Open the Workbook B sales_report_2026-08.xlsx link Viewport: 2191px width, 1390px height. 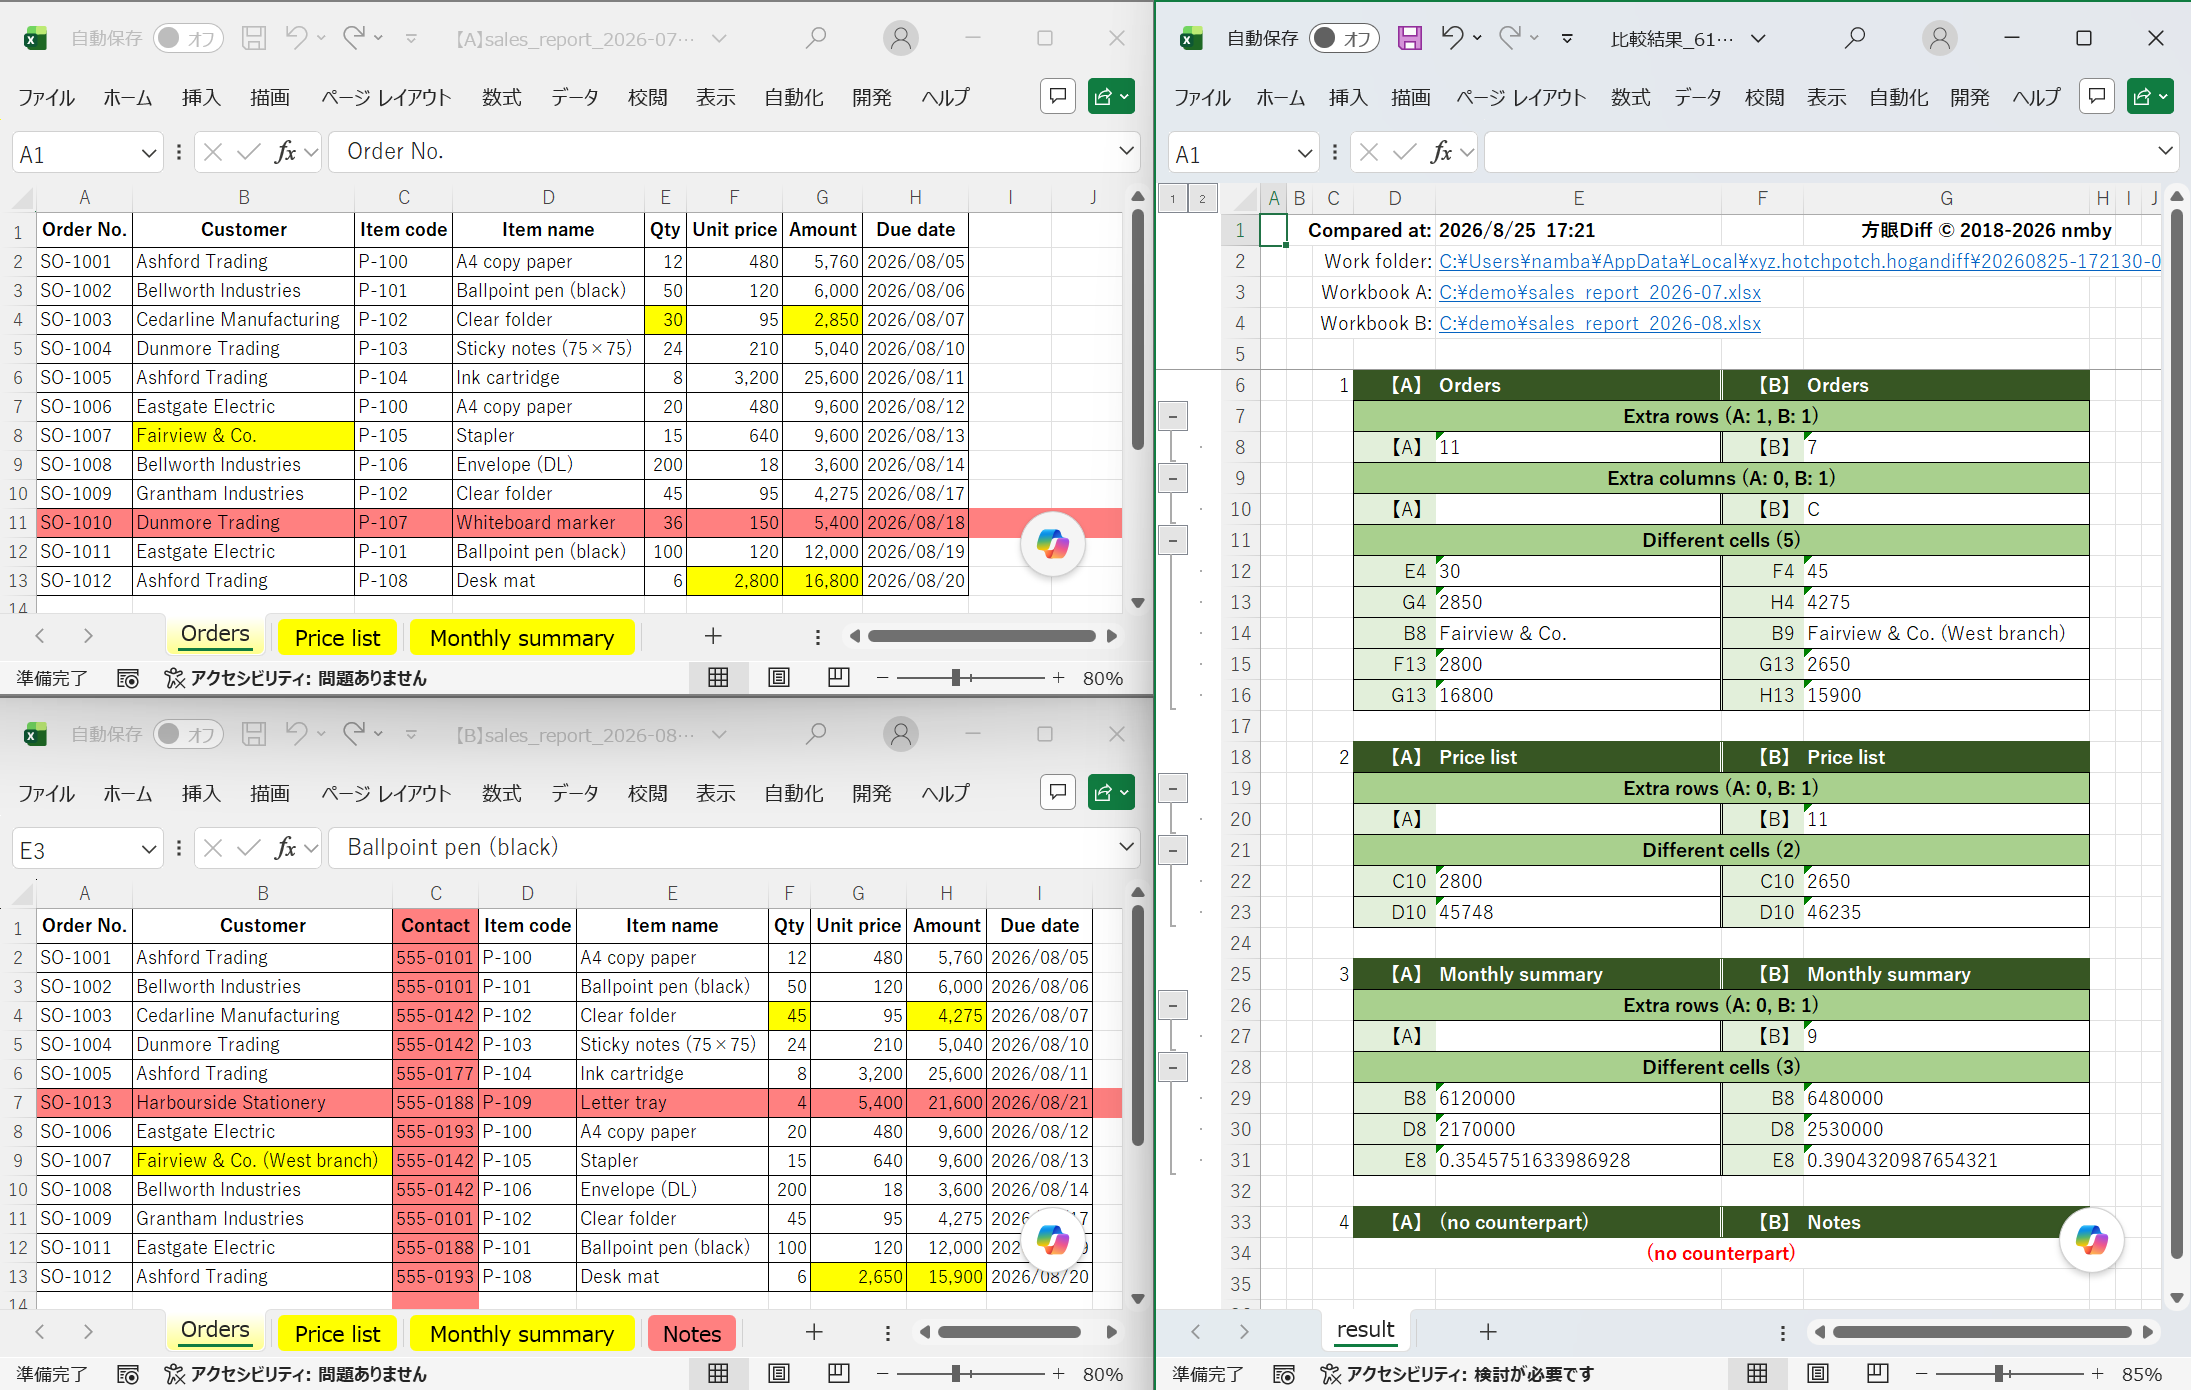coord(1599,323)
